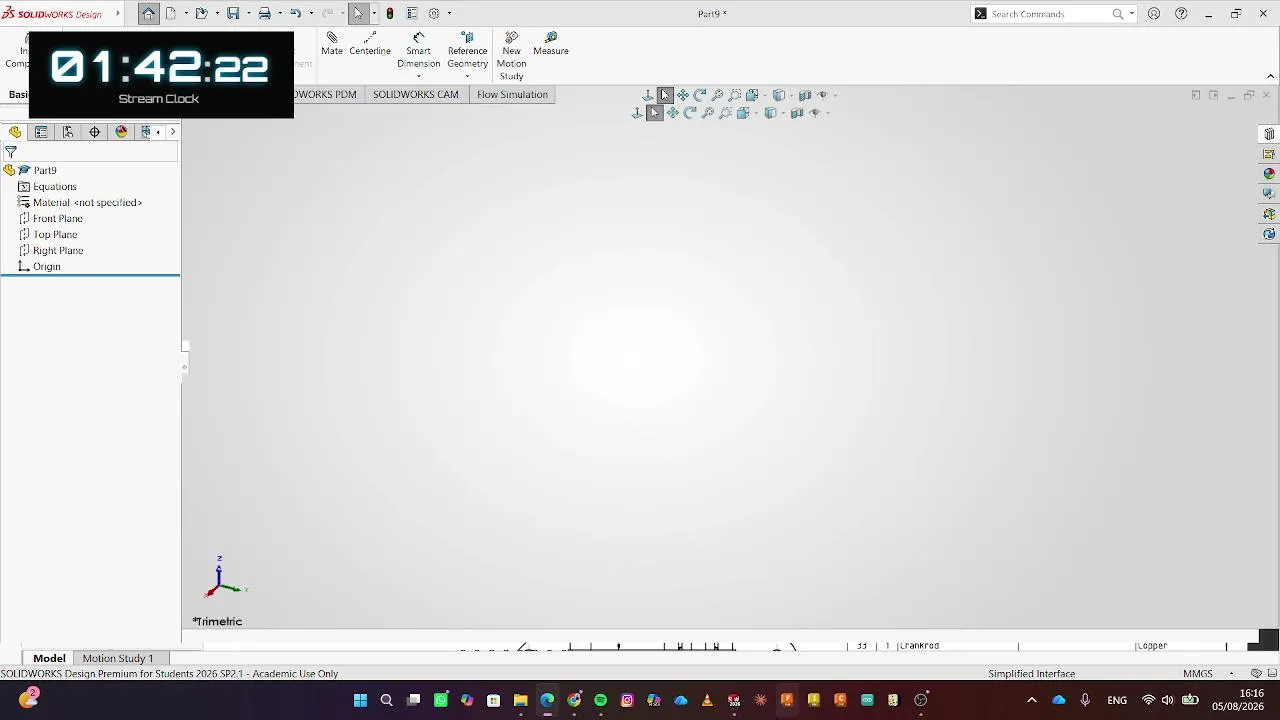
Task: Expand unit system dropdown beside MMGS
Action: [x=1229, y=674]
